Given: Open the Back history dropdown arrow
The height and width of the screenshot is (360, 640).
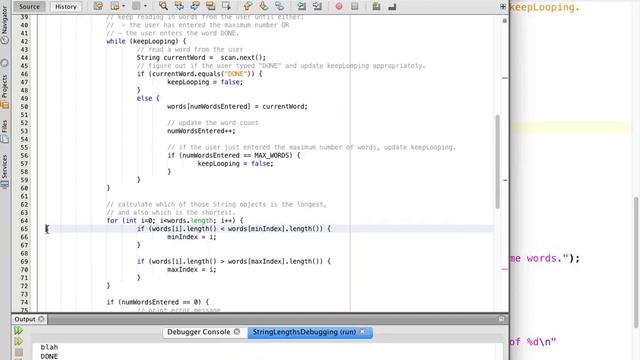Looking at the screenshot, I should (124, 6).
